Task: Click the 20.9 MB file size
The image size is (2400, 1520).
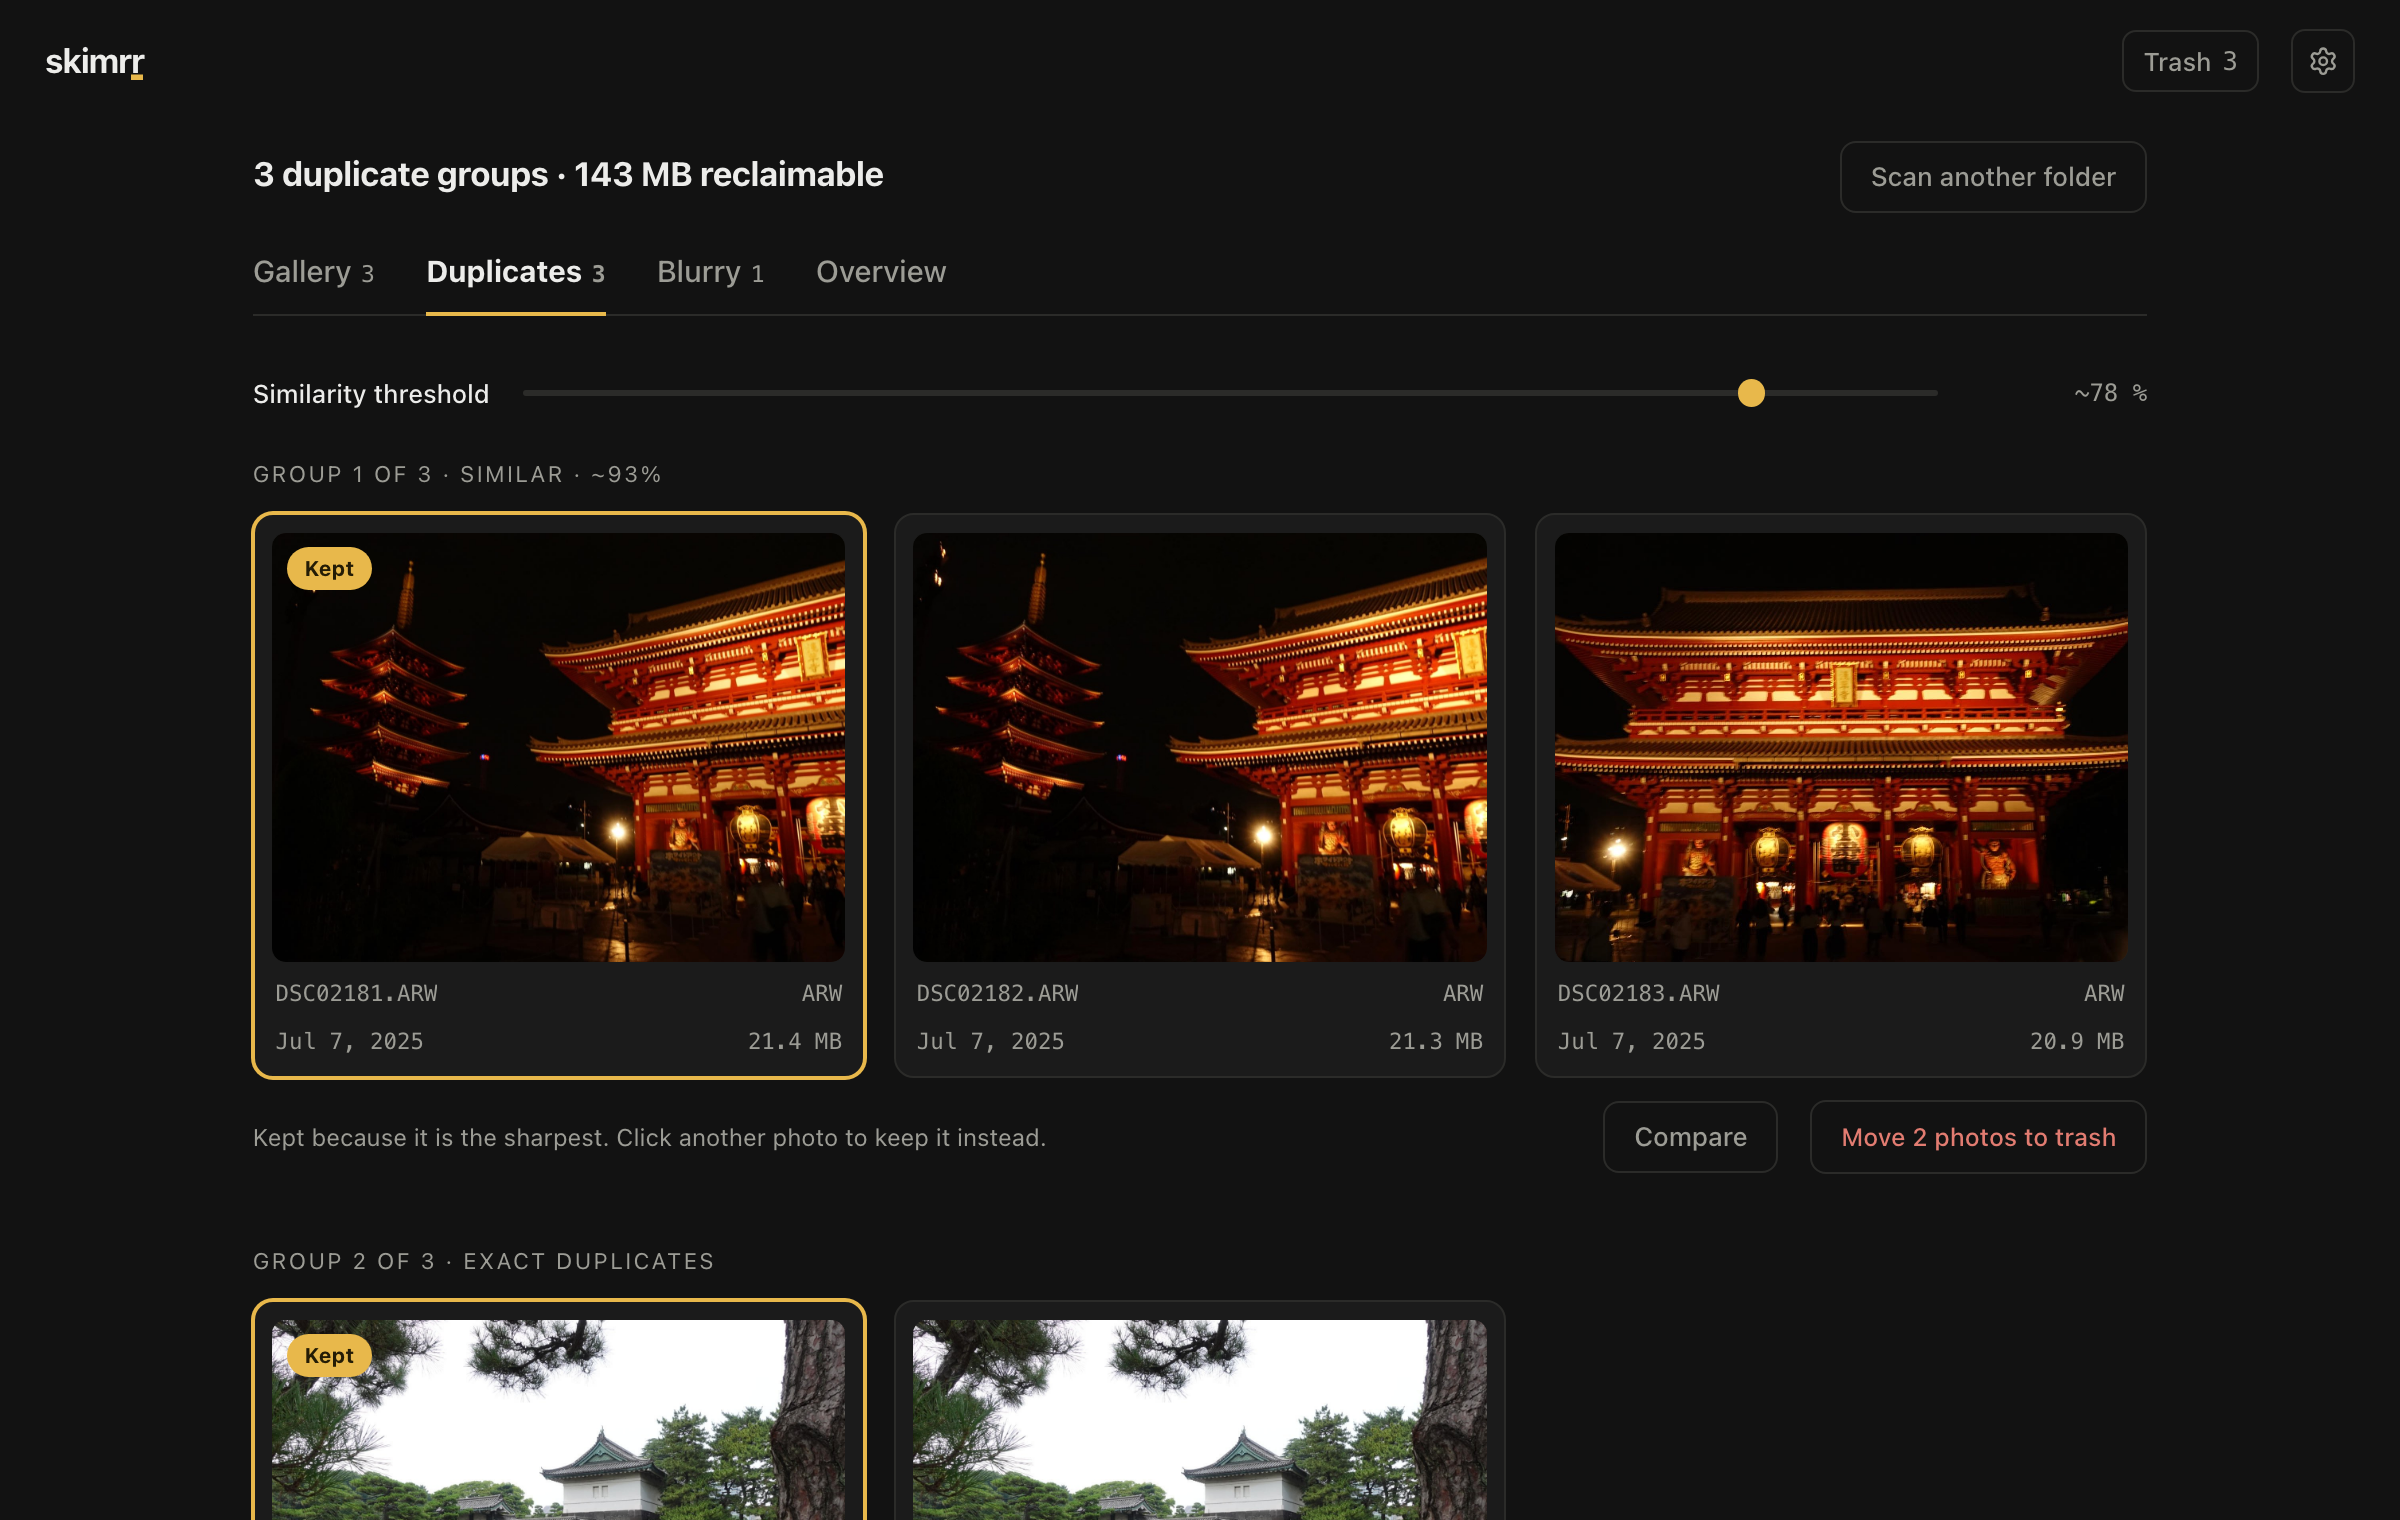Action: [2077, 1041]
